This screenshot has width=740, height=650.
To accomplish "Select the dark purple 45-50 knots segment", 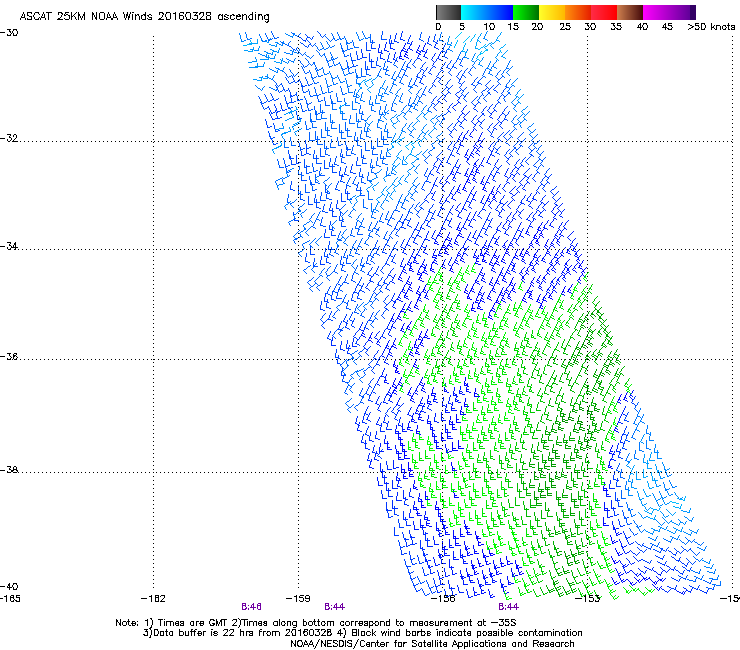I will [682, 12].
